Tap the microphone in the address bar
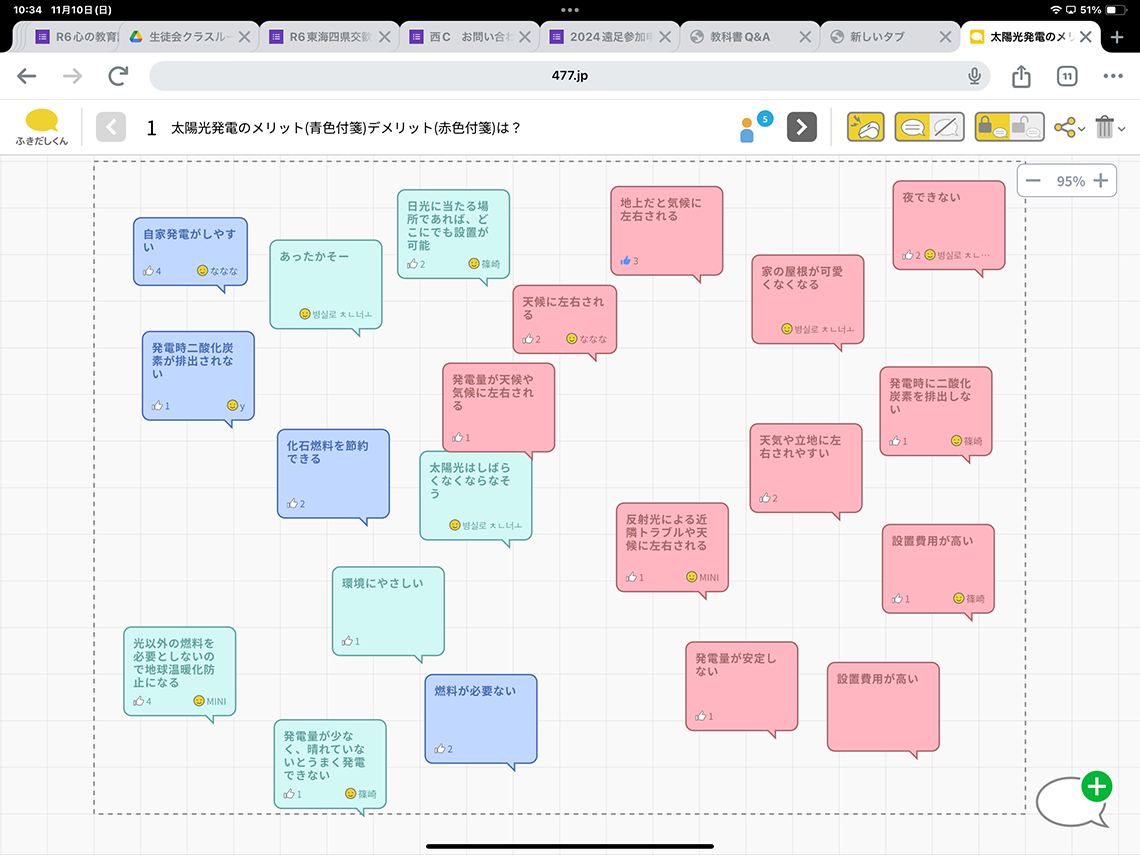Viewport: 1140px width, 855px height. [974, 76]
